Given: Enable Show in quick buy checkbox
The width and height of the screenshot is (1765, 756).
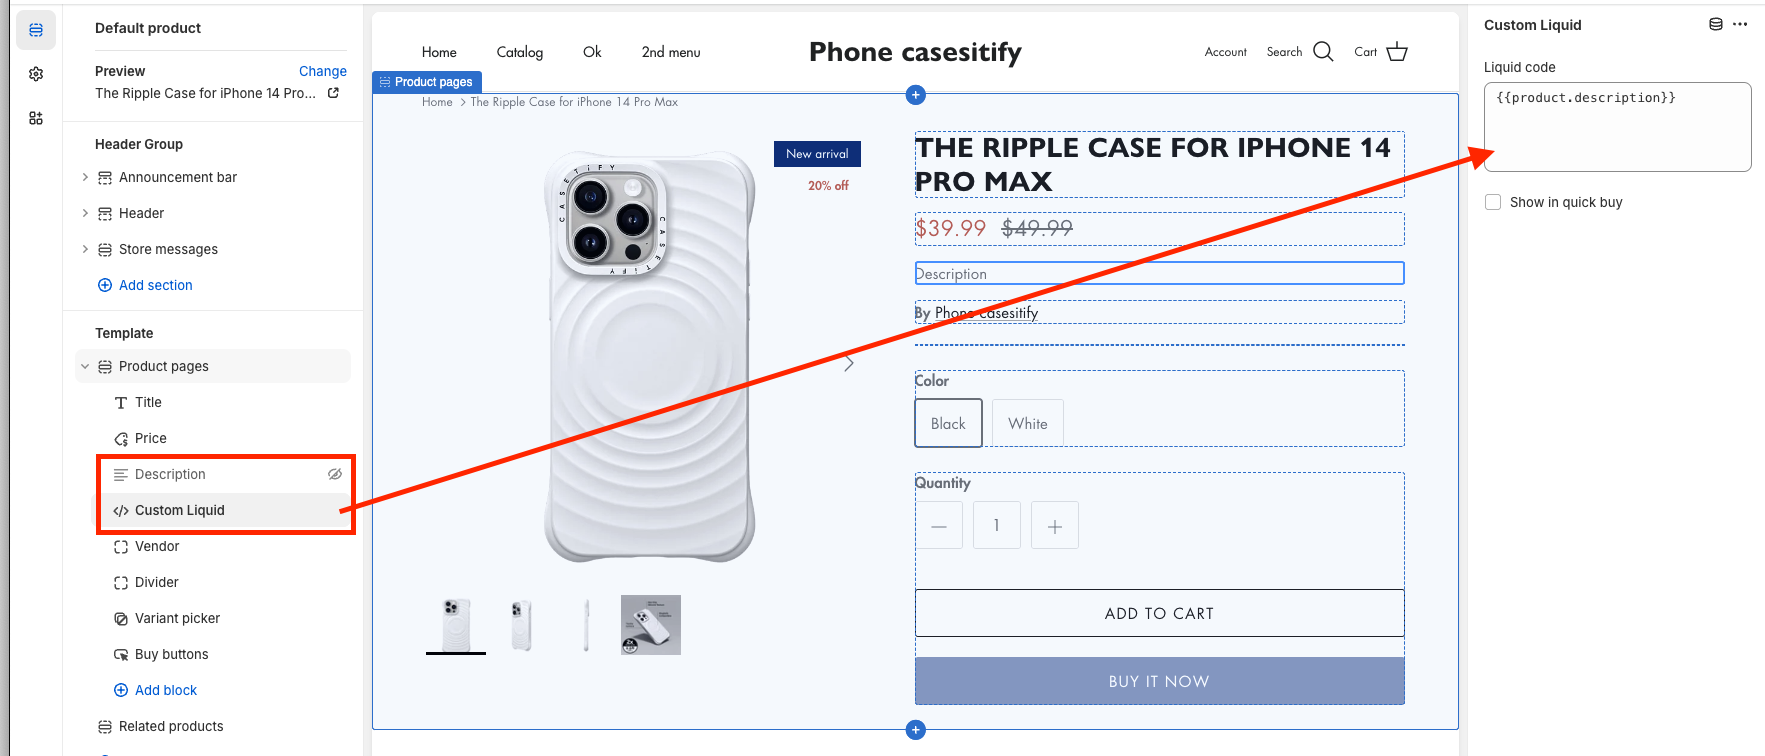Looking at the screenshot, I should point(1493,202).
